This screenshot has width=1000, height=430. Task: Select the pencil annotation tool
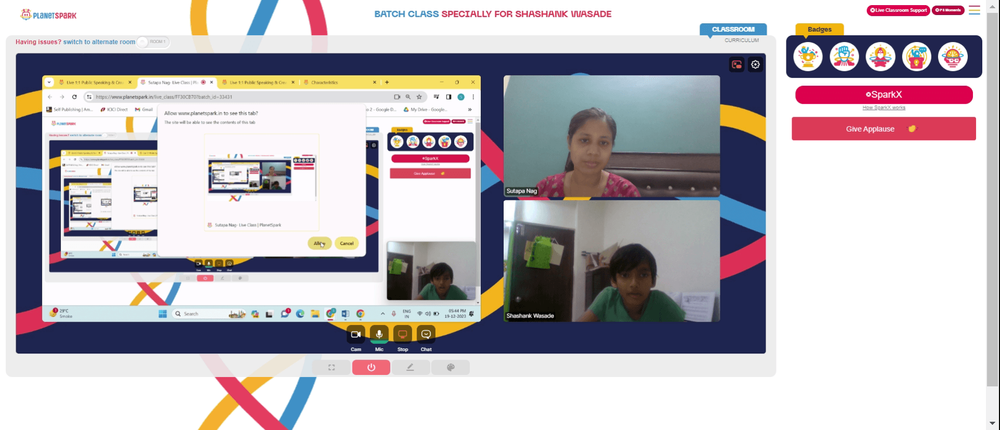pyautogui.click(x=411, y=367)
